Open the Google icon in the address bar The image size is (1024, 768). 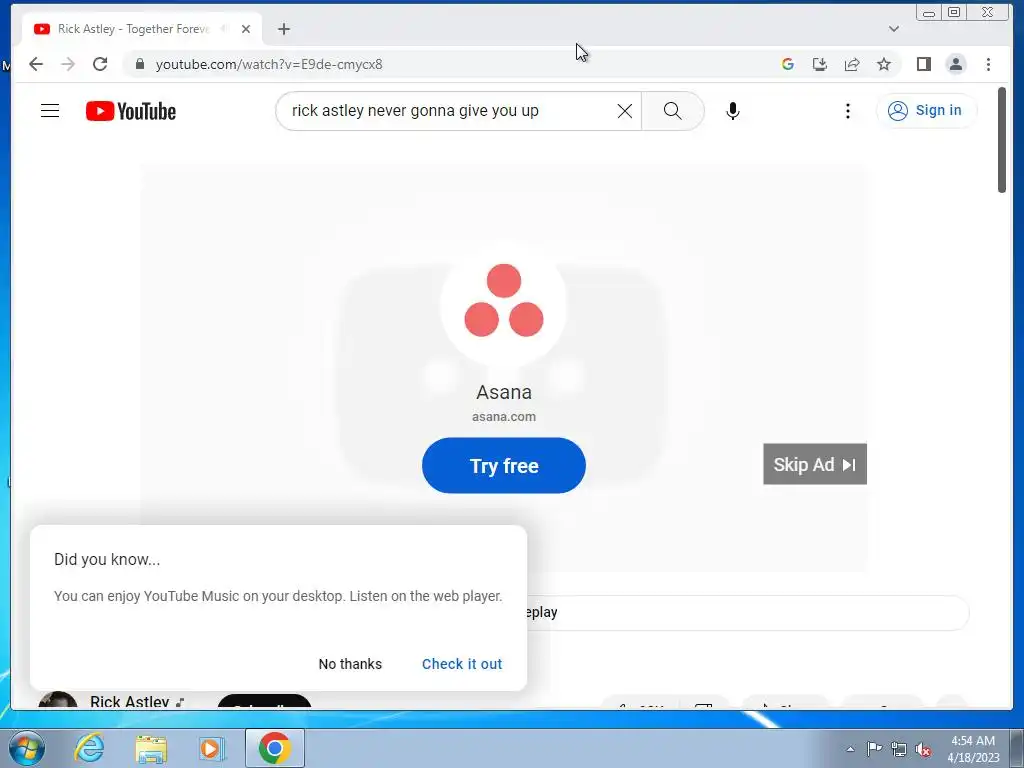click(788, 64)
